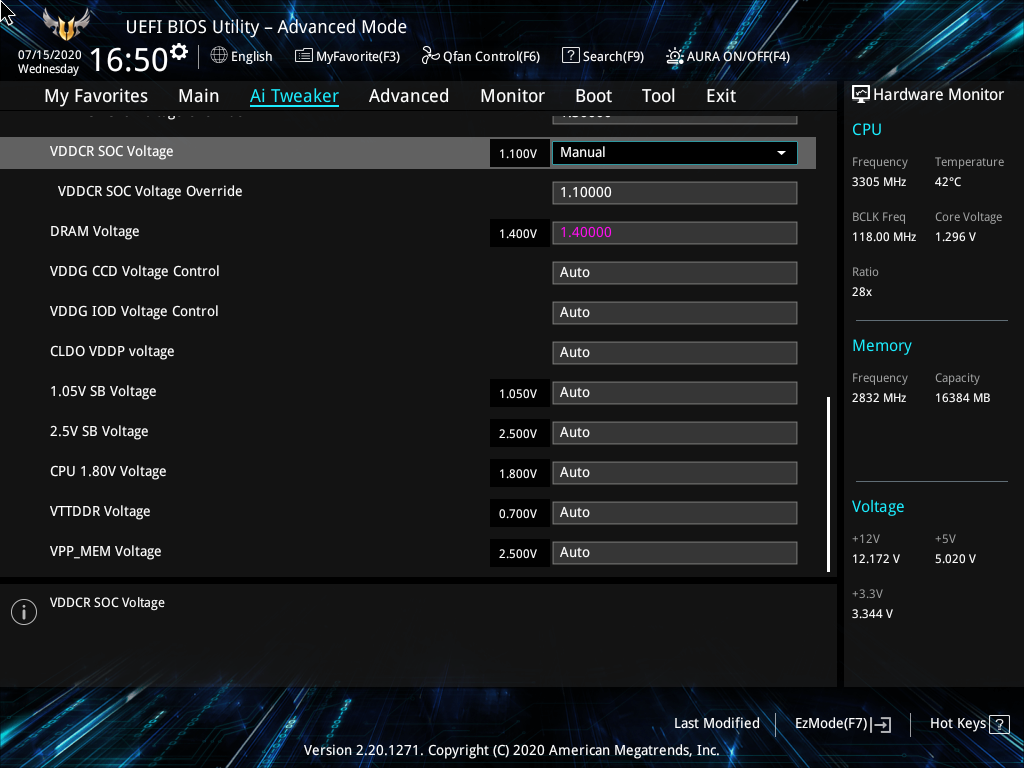This screenshot has width=1024, height=768.
Task: Select the VDDCR SOC Voltage row label
Action: click(112, 152)
